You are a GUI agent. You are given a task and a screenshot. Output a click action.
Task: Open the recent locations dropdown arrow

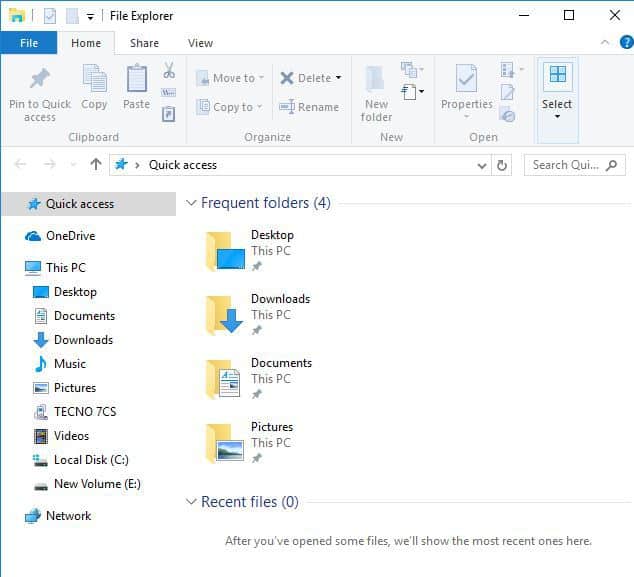tap(73, 165)
